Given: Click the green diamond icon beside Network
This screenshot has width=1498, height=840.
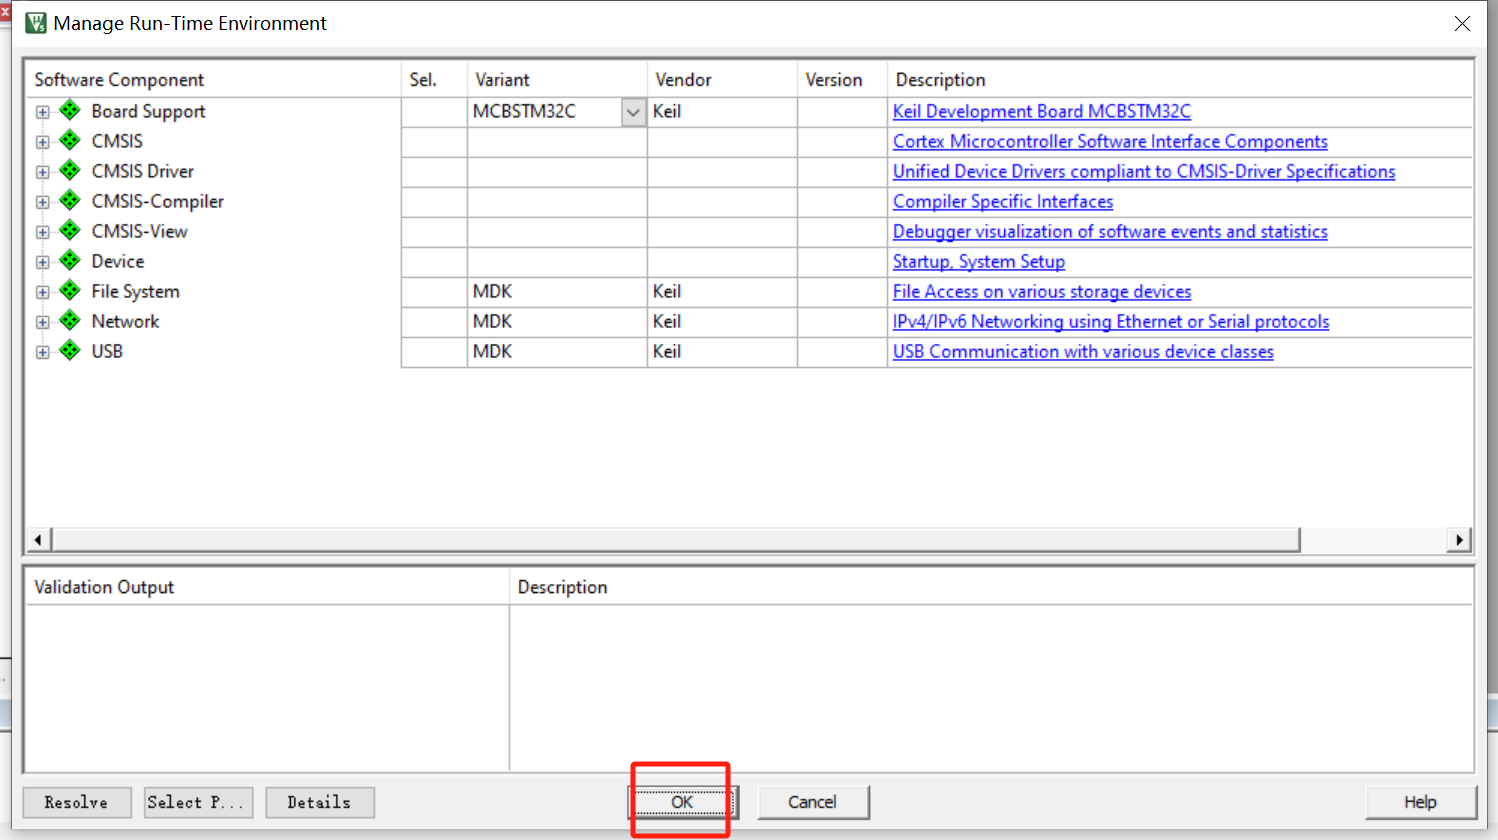Looking at the screenshot, I should coord(70,320).
